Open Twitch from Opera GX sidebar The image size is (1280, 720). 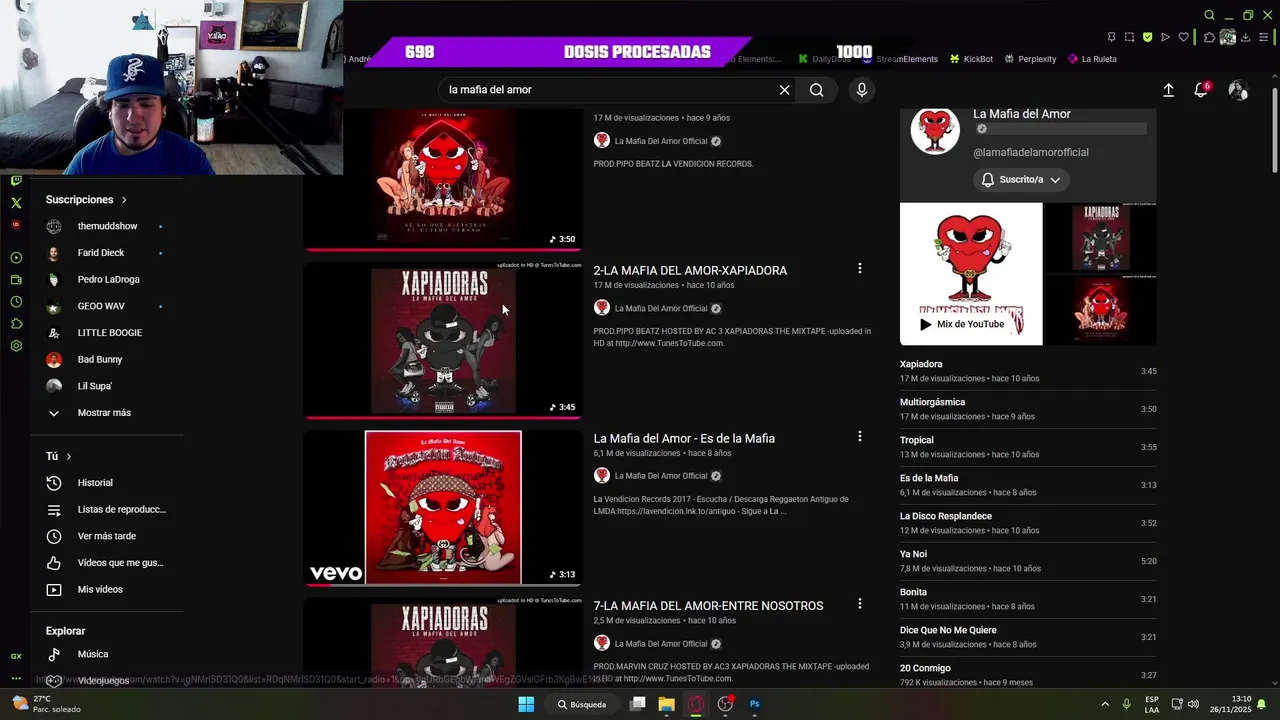(x=16, y=181)
